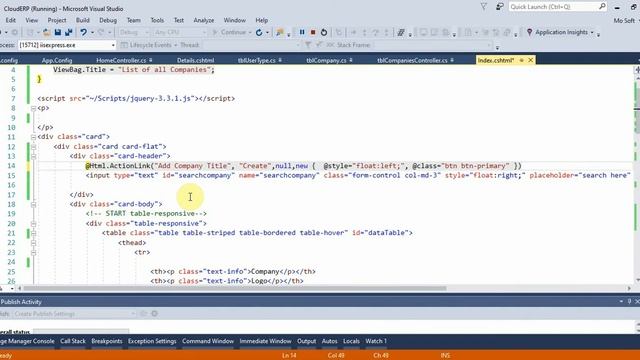Close the Index.cshtml tab
Screen dimensions: 640x360
coord(531,60)
